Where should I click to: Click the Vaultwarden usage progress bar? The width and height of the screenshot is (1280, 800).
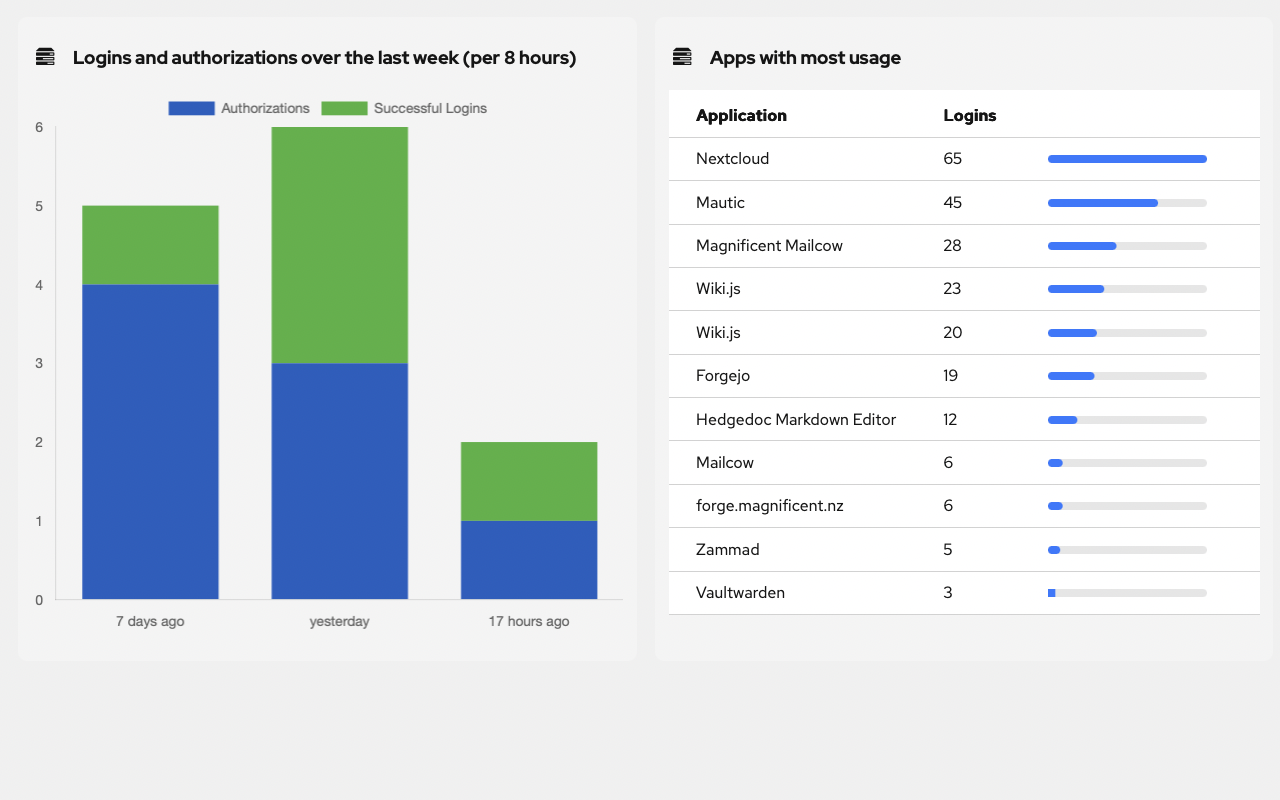point(1127,593)
